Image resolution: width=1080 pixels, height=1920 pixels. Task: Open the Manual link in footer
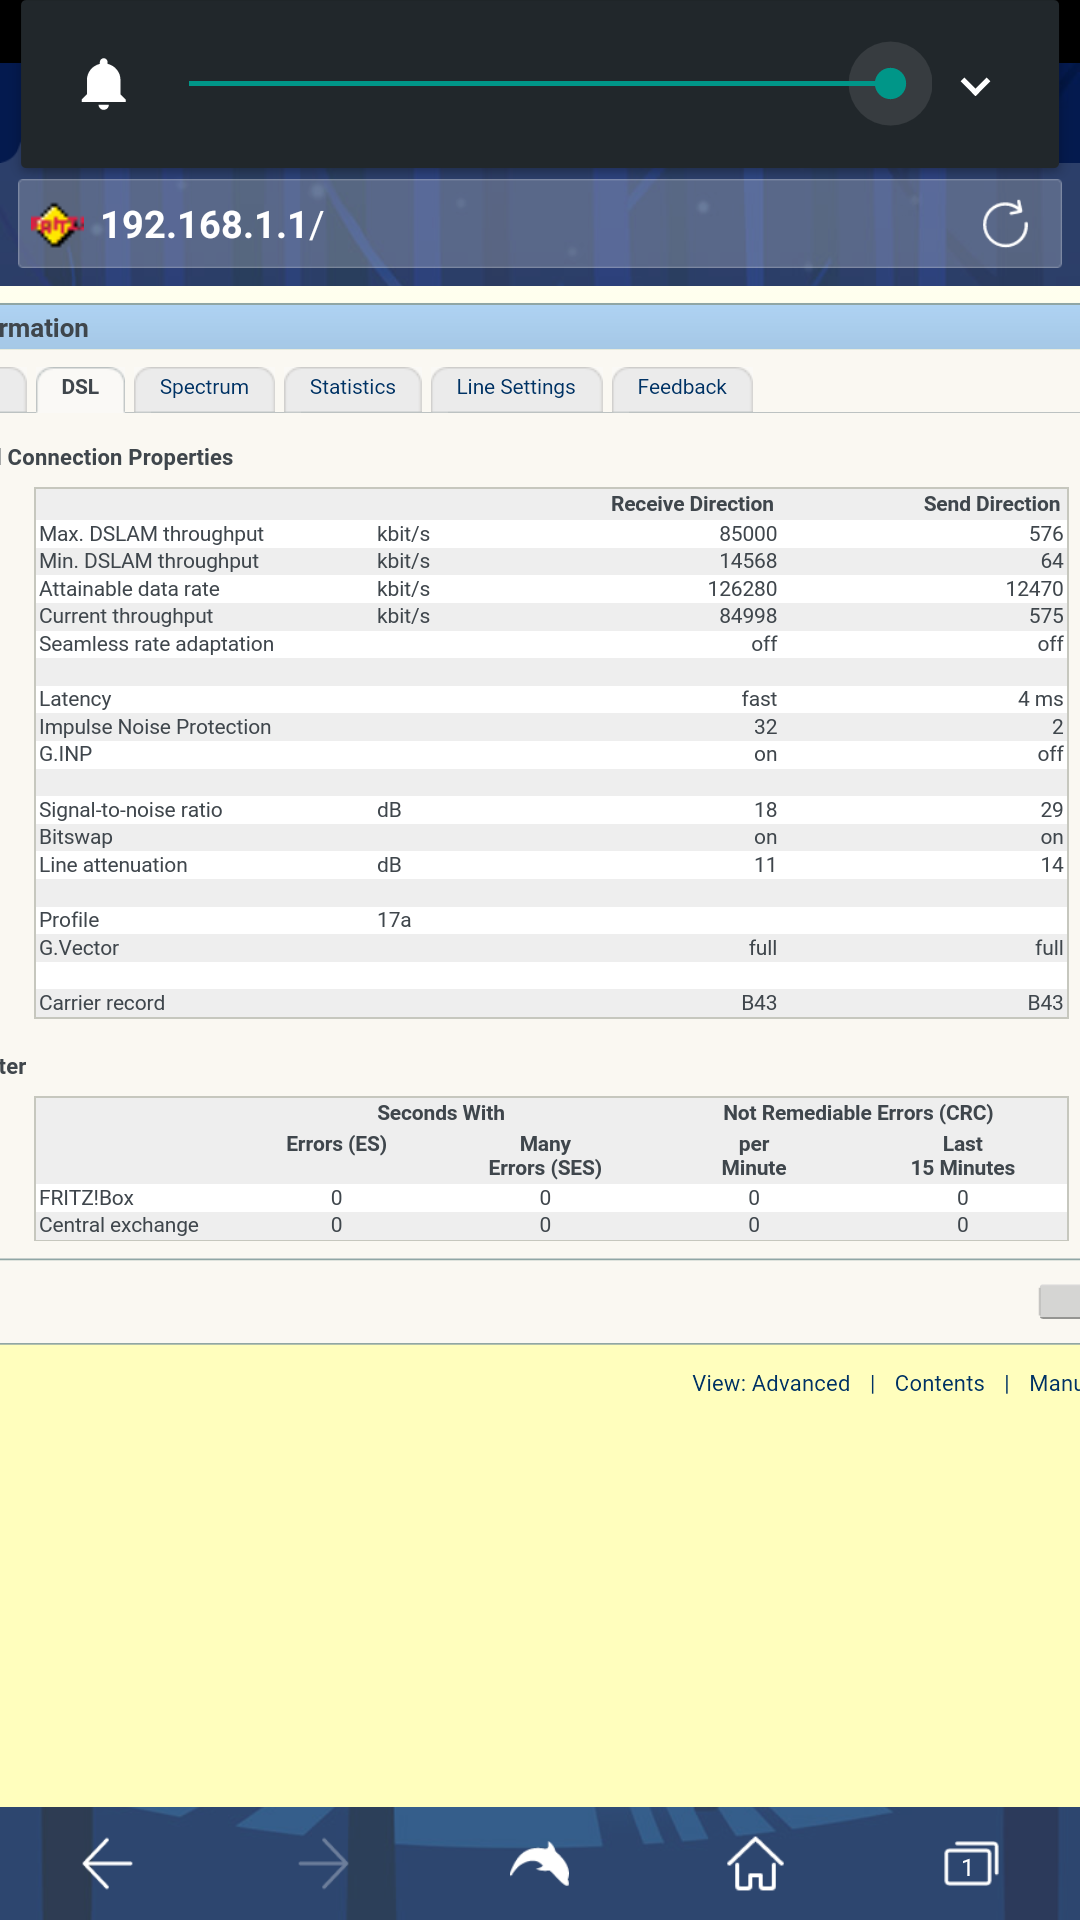click(1053, 1383)
